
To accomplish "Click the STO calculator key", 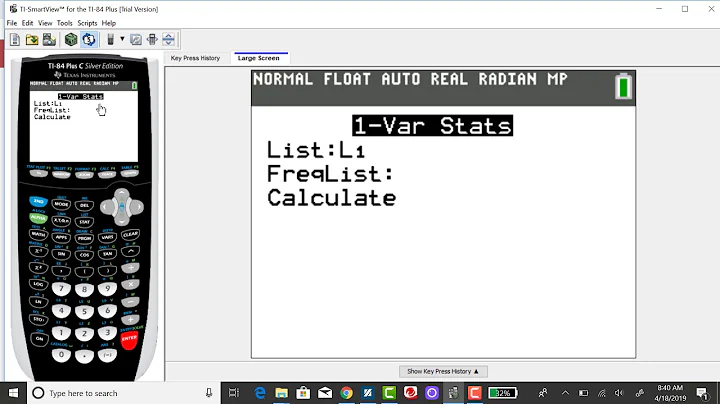I will tap(39, 319).
